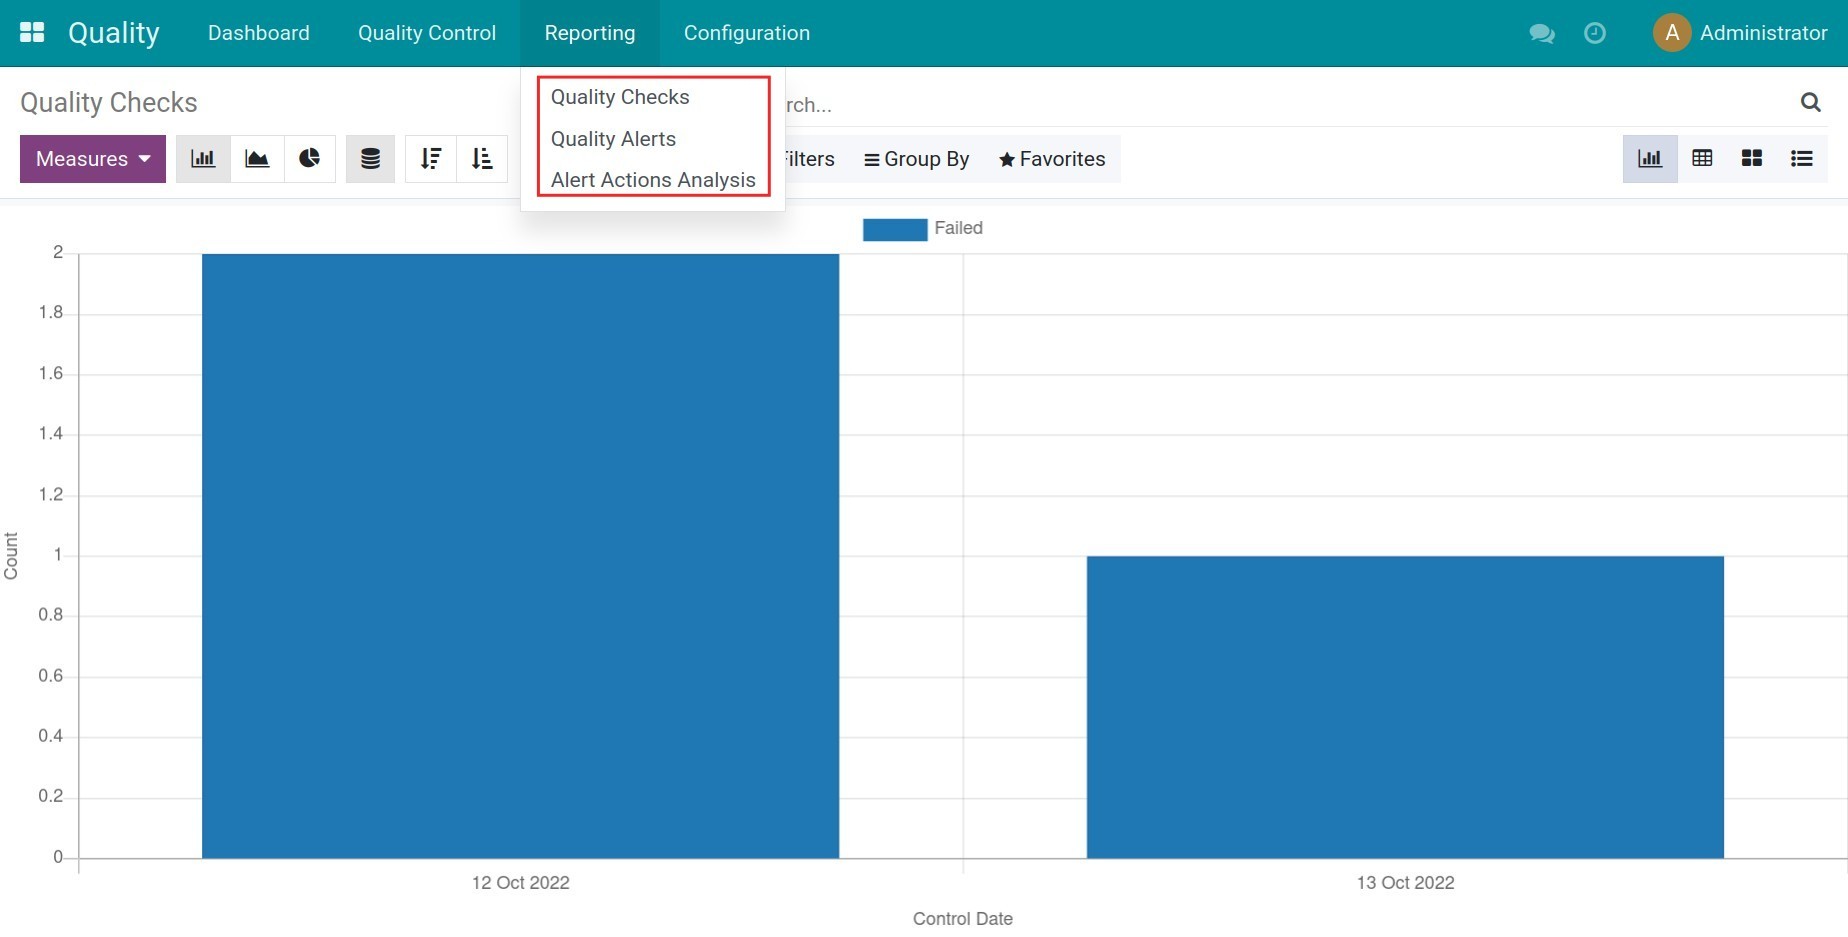
Task: Open the apps grid home menu
Action: click(32, 32)
